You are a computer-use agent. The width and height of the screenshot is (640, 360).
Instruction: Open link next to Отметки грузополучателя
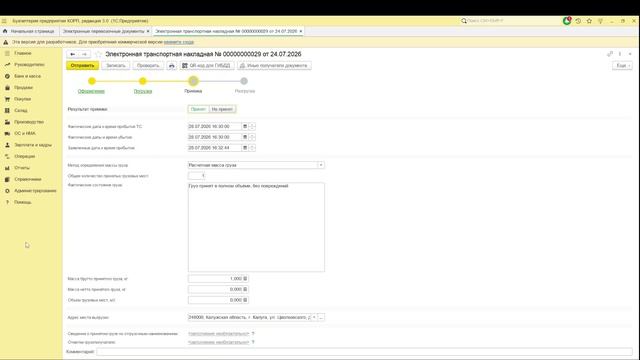(219, 342)
